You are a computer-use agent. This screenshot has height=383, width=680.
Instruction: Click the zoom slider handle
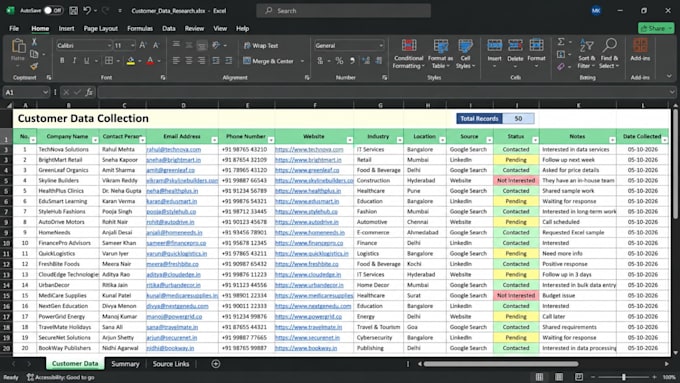point(624,377)
